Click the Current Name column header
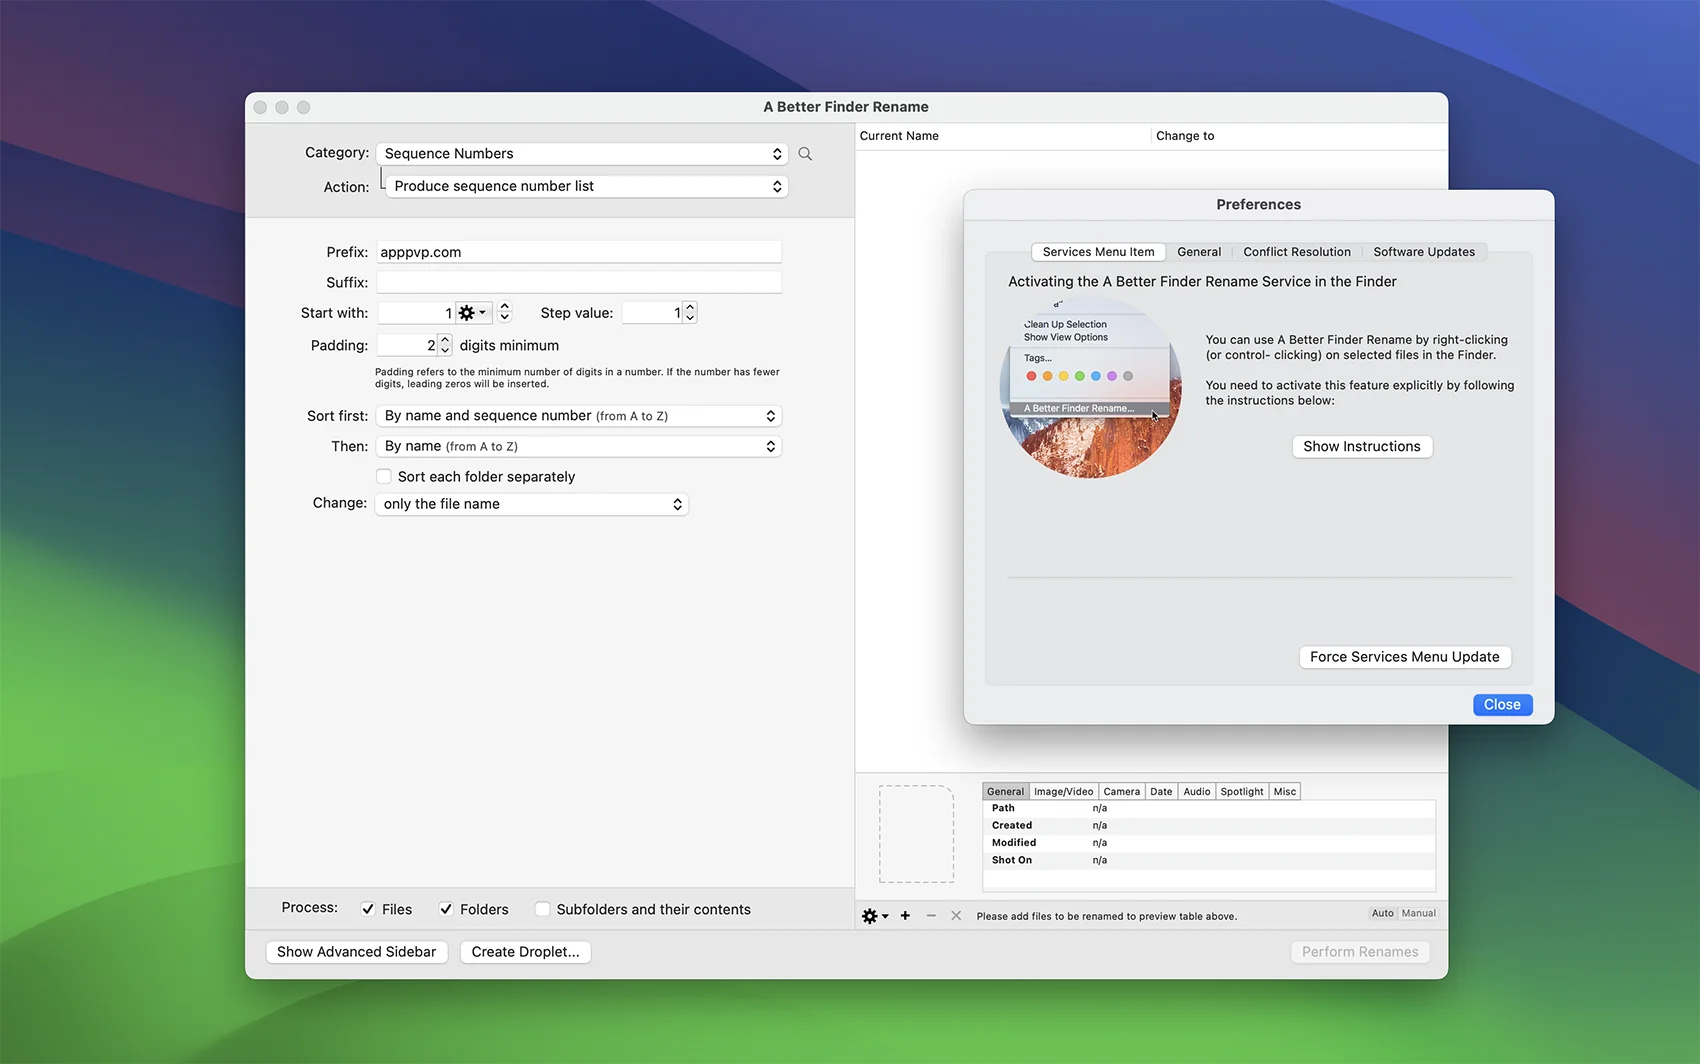Screen dimensions: 1700x1064 pos(1003,136)
